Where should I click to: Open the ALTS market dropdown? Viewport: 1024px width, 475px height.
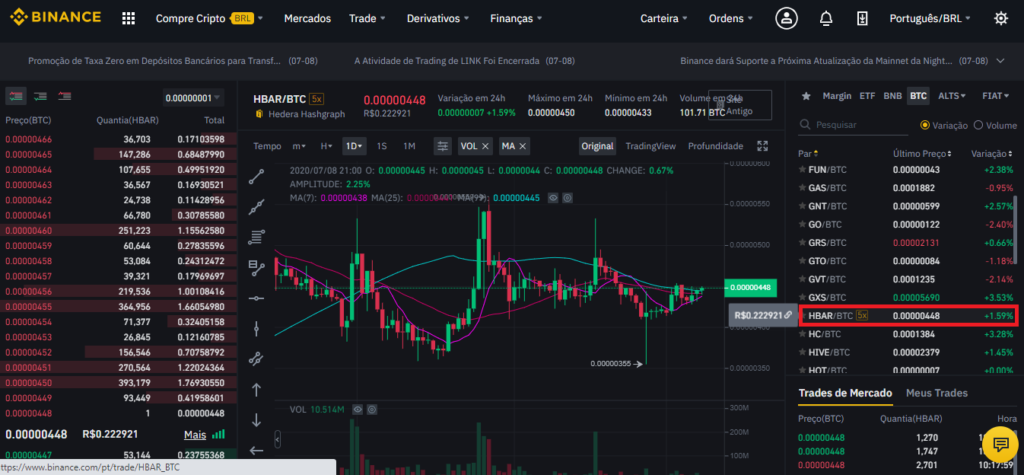coord(952,96)
